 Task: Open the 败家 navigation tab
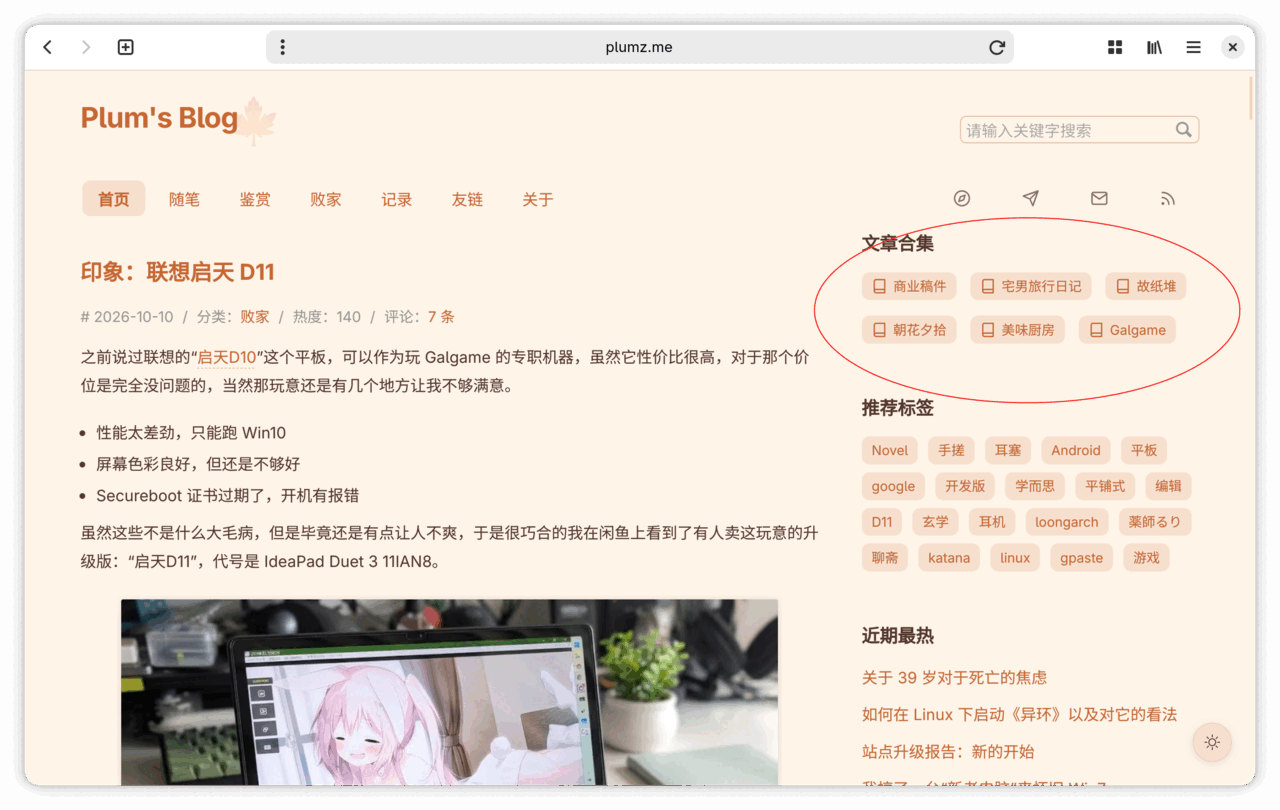click(326, 199)
